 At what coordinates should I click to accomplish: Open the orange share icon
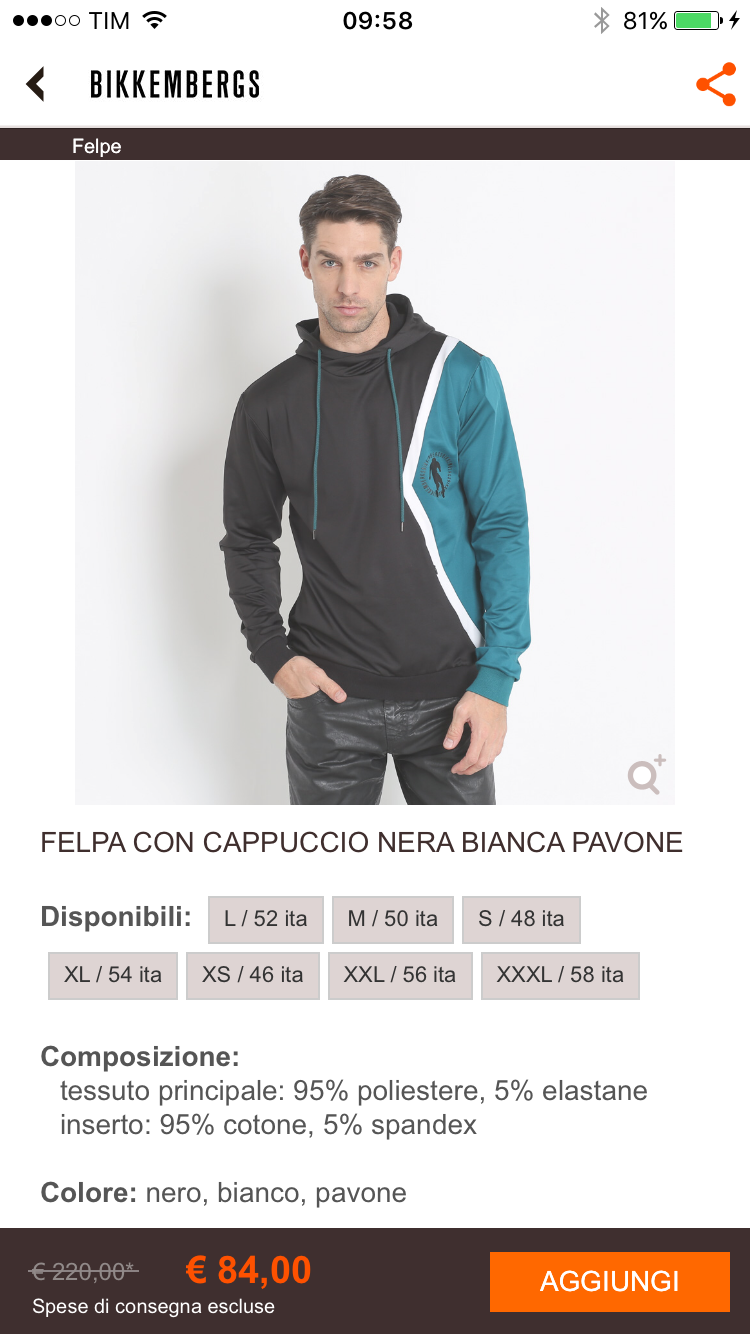716,85
